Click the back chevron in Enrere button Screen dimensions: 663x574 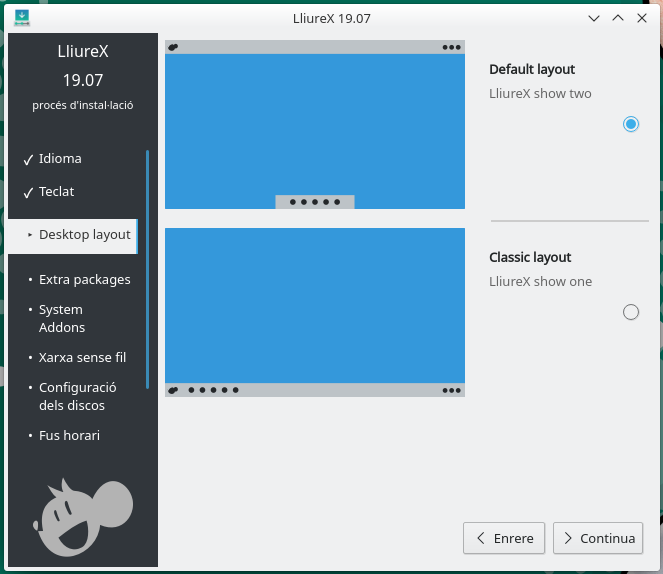480,538
